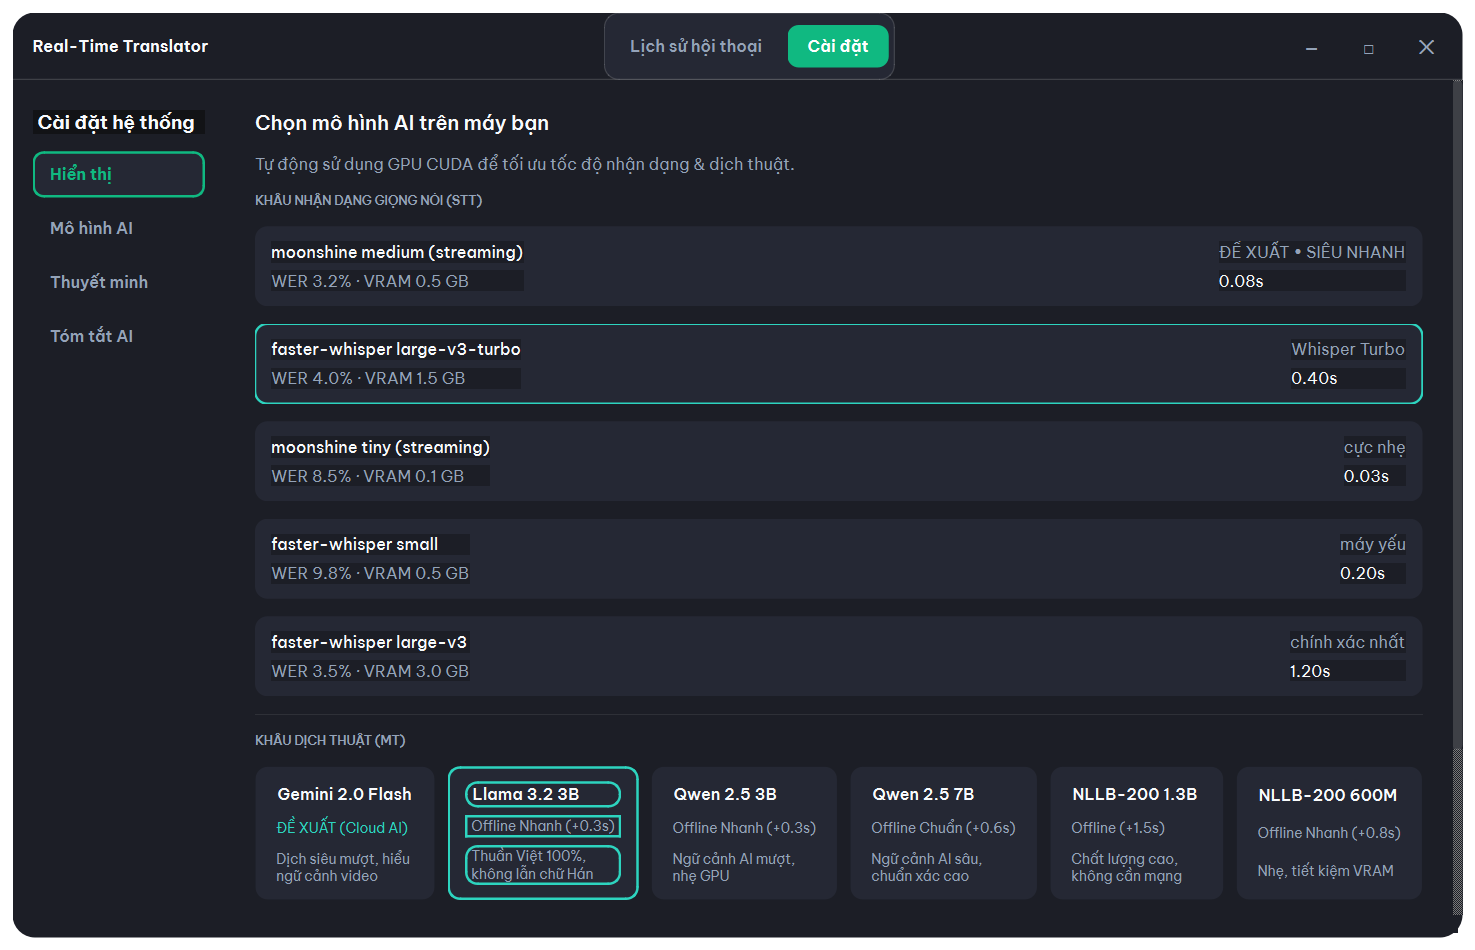Click the 'chính xác nhất' label

[1347, 642]
